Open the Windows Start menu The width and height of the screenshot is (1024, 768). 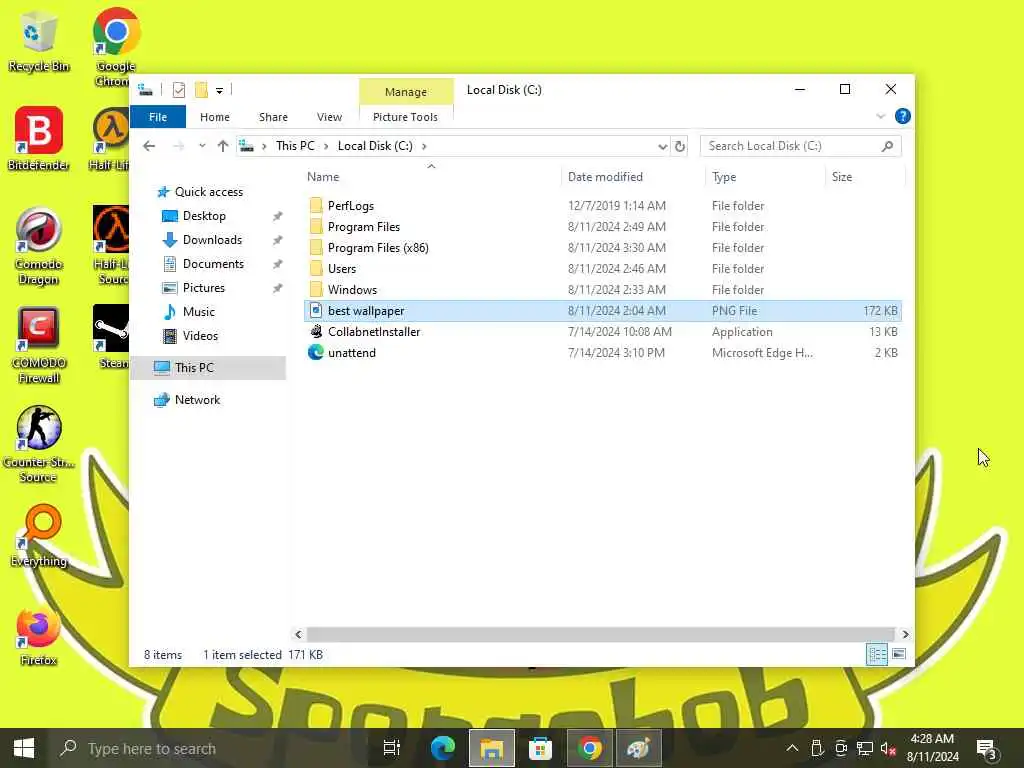click(24, 748)
